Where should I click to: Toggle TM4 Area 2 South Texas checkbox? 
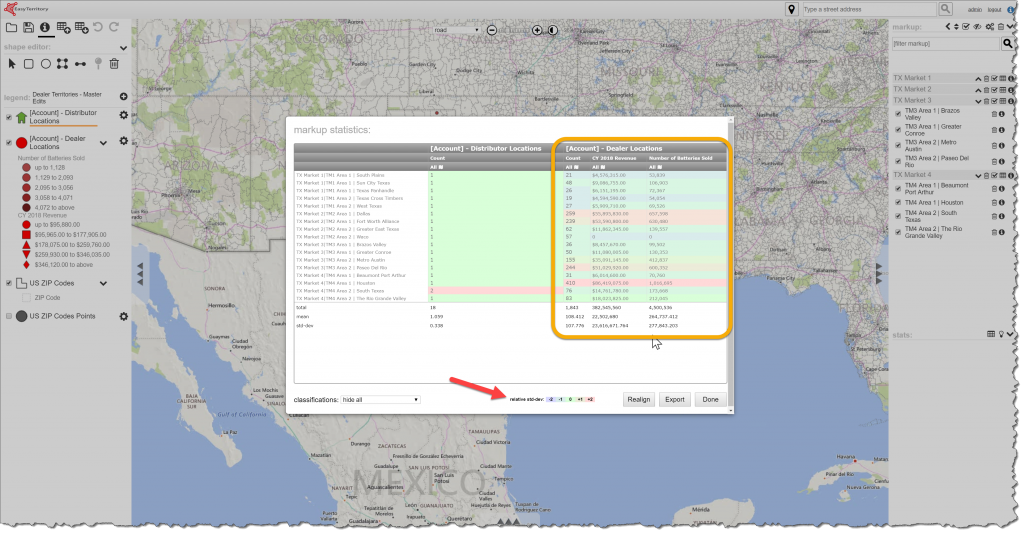click(898, 215)
